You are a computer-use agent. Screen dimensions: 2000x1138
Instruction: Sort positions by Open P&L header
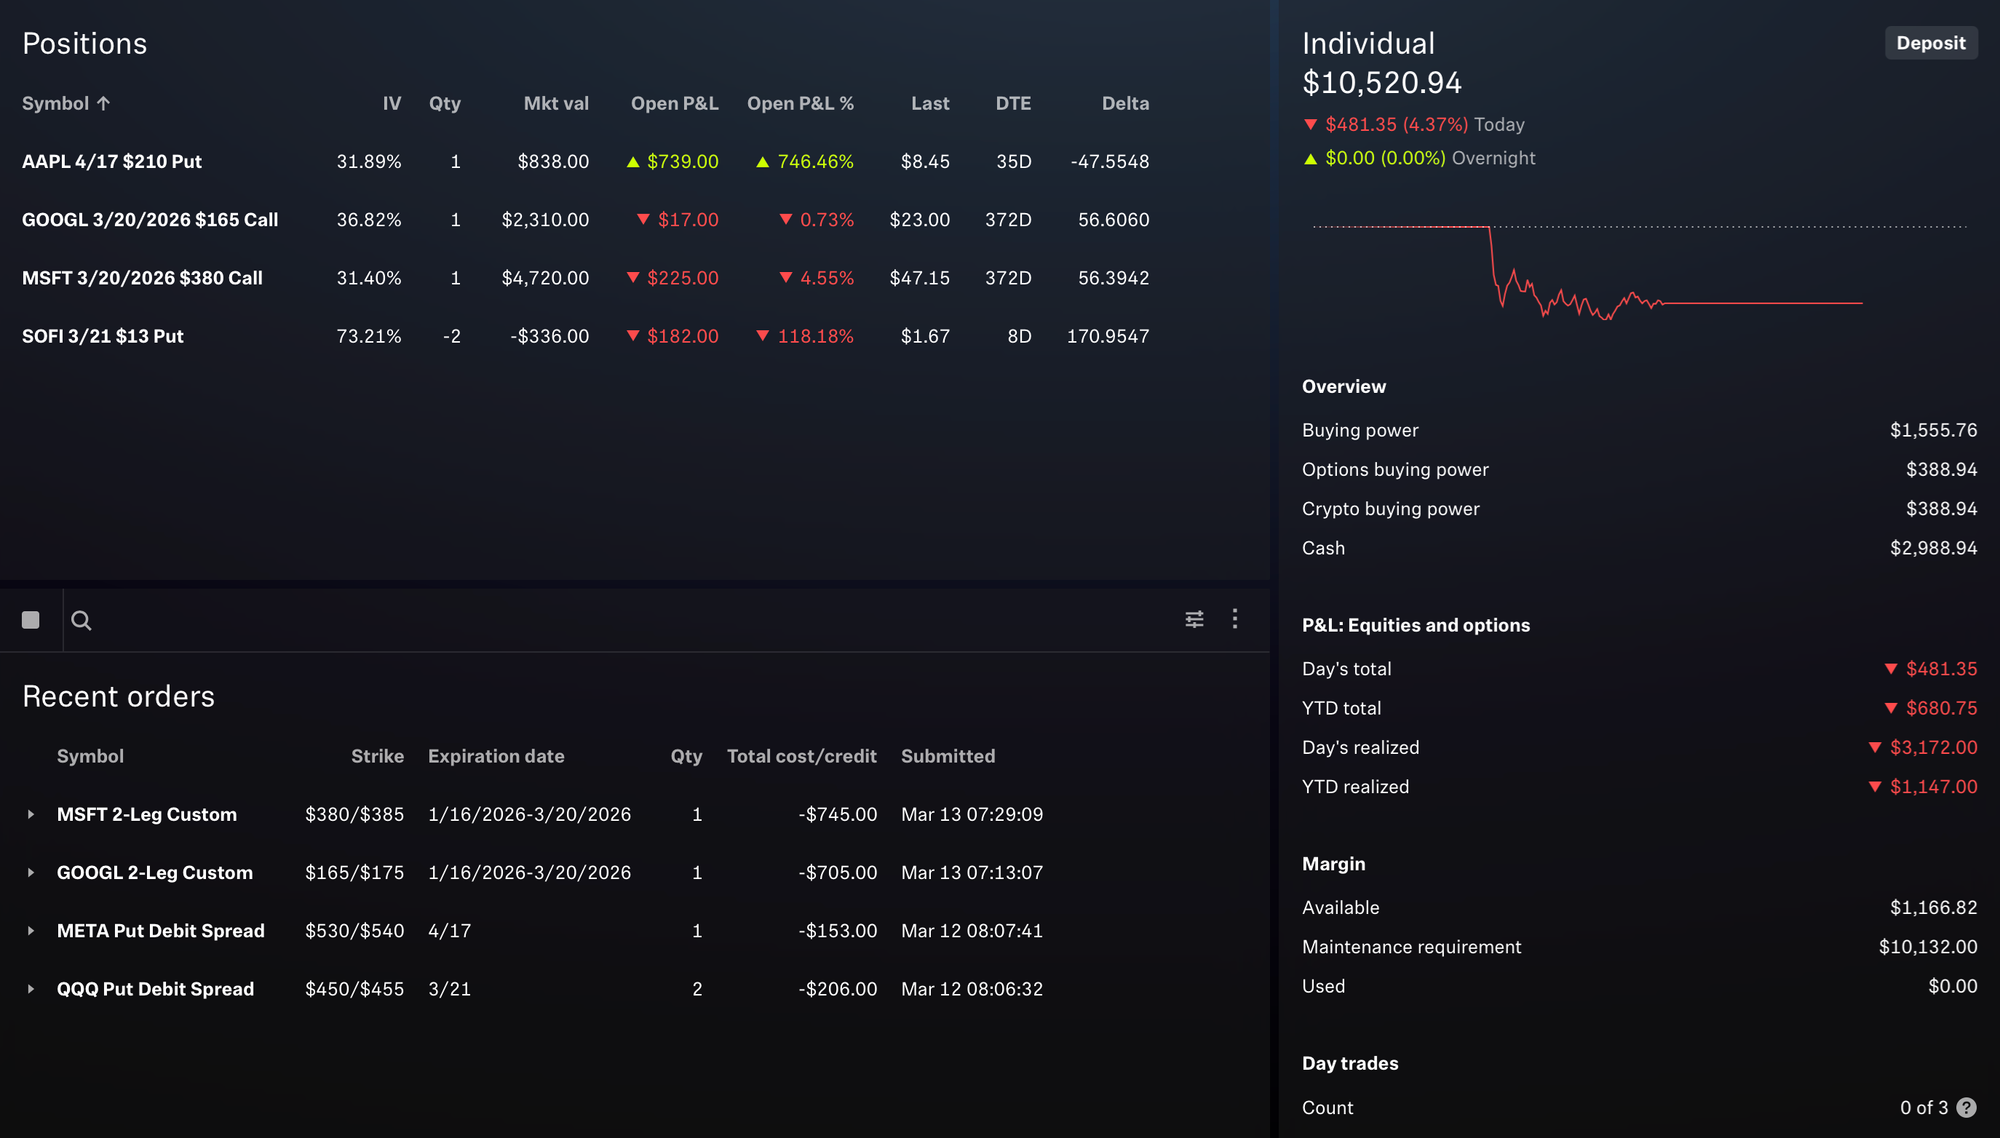[x=674, y=103]
